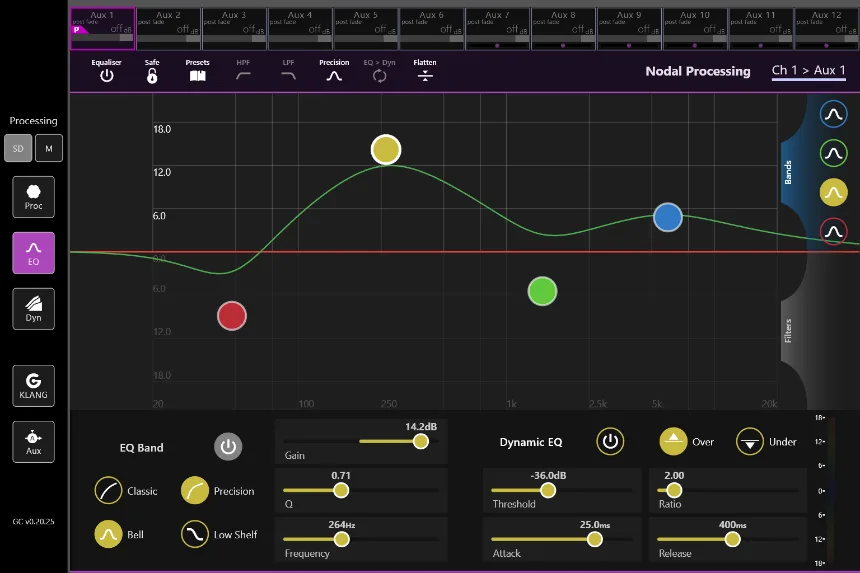Select the Aux 2 channel tab

168,29
